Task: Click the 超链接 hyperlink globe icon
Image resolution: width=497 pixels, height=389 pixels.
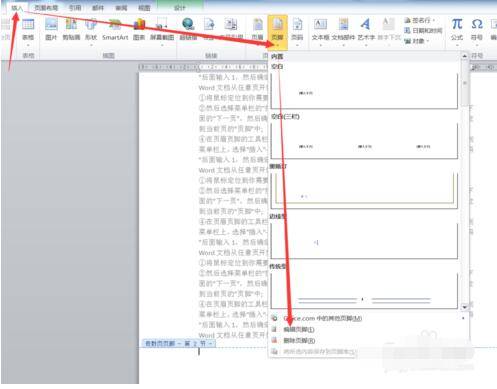Action: (188, 29)
